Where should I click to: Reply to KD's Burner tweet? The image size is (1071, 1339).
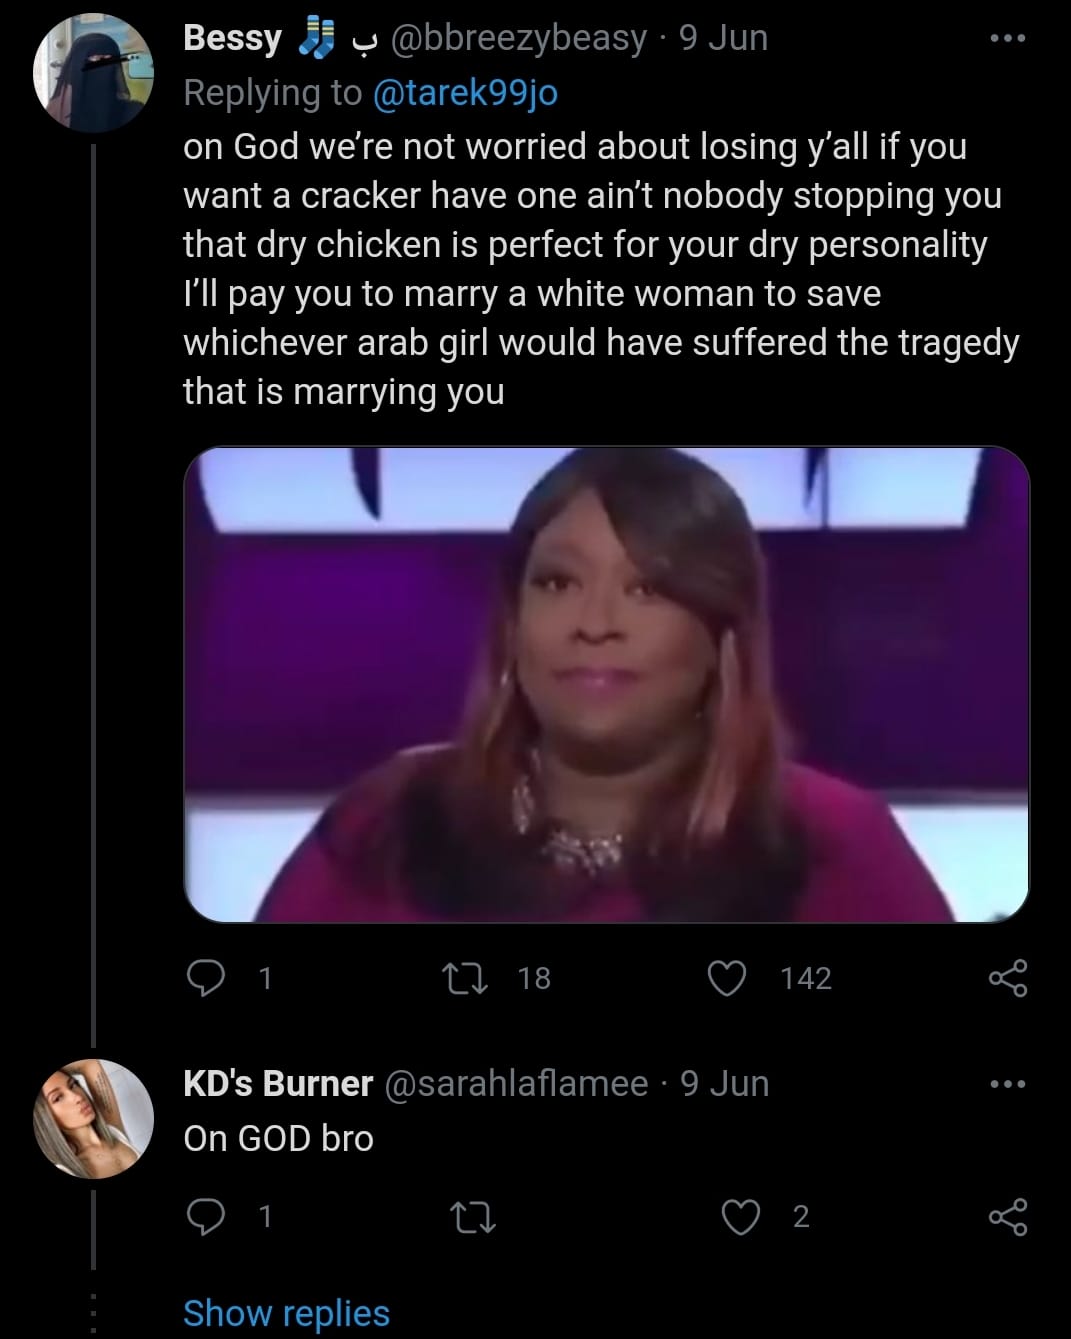click(x=206, y=1216)
